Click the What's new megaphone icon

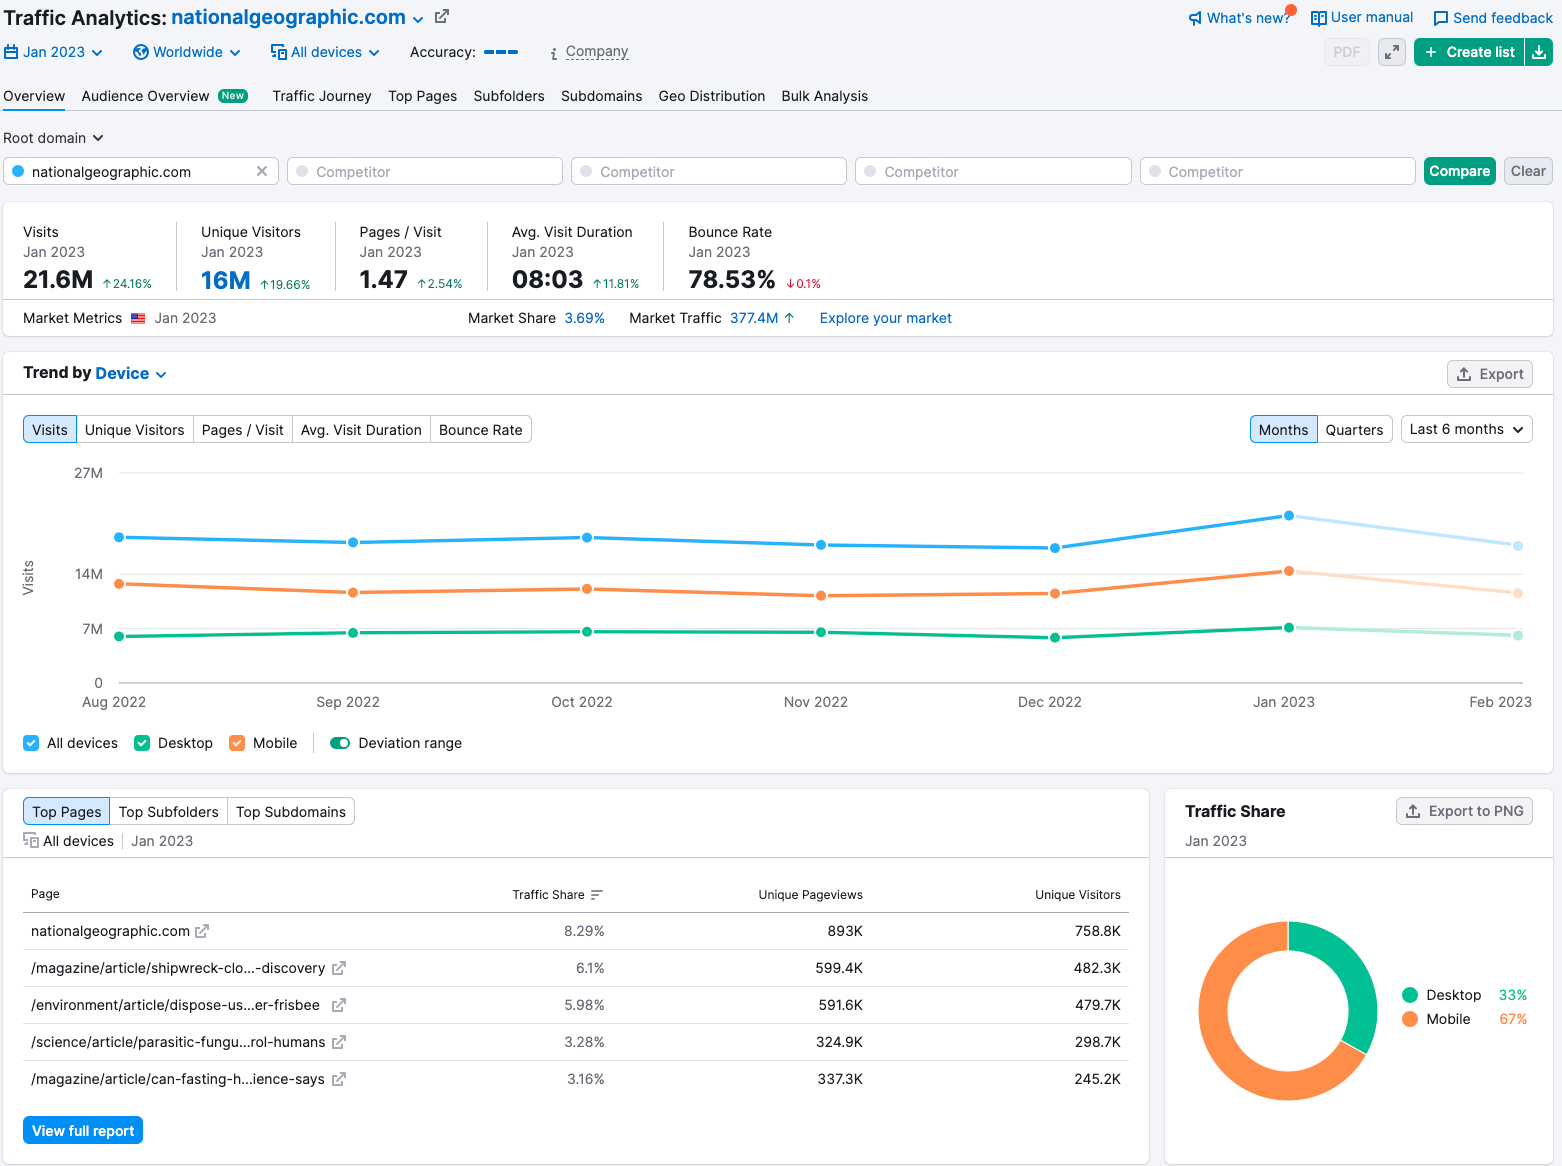click(x=1195, y=18)
